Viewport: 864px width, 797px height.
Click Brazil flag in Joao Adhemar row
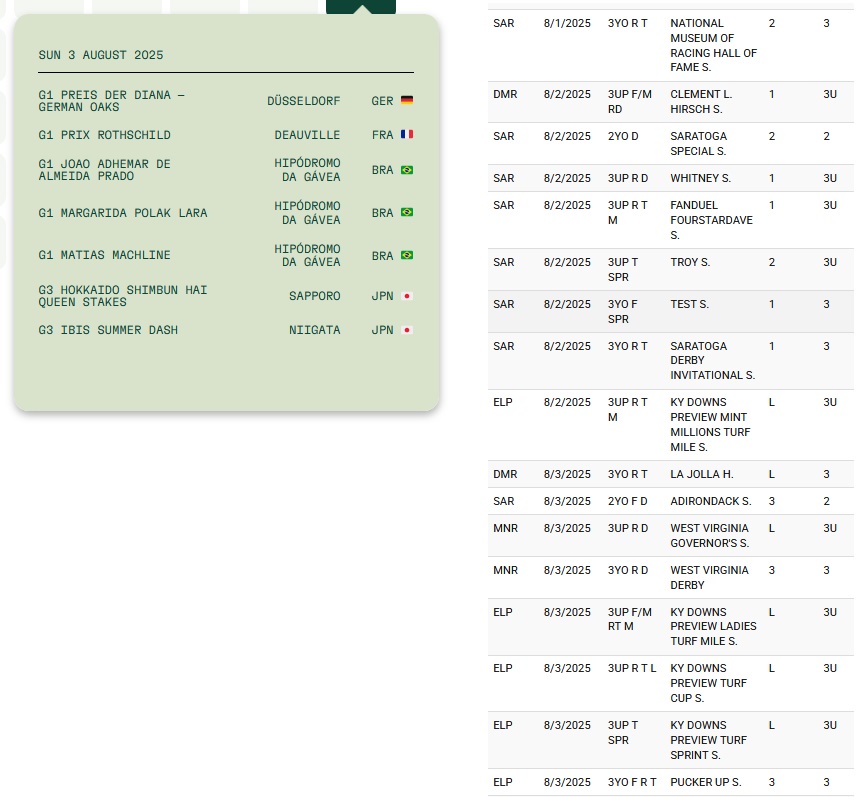pos(407,170)
